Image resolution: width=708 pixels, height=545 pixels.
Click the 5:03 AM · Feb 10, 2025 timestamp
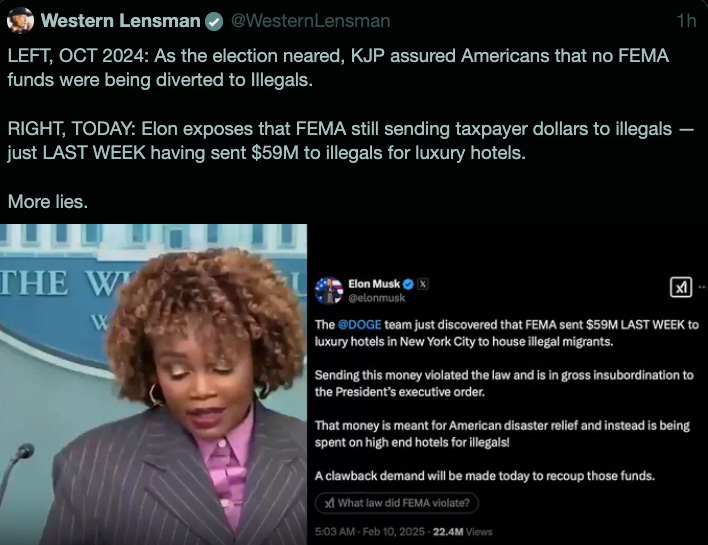point(370,531)
